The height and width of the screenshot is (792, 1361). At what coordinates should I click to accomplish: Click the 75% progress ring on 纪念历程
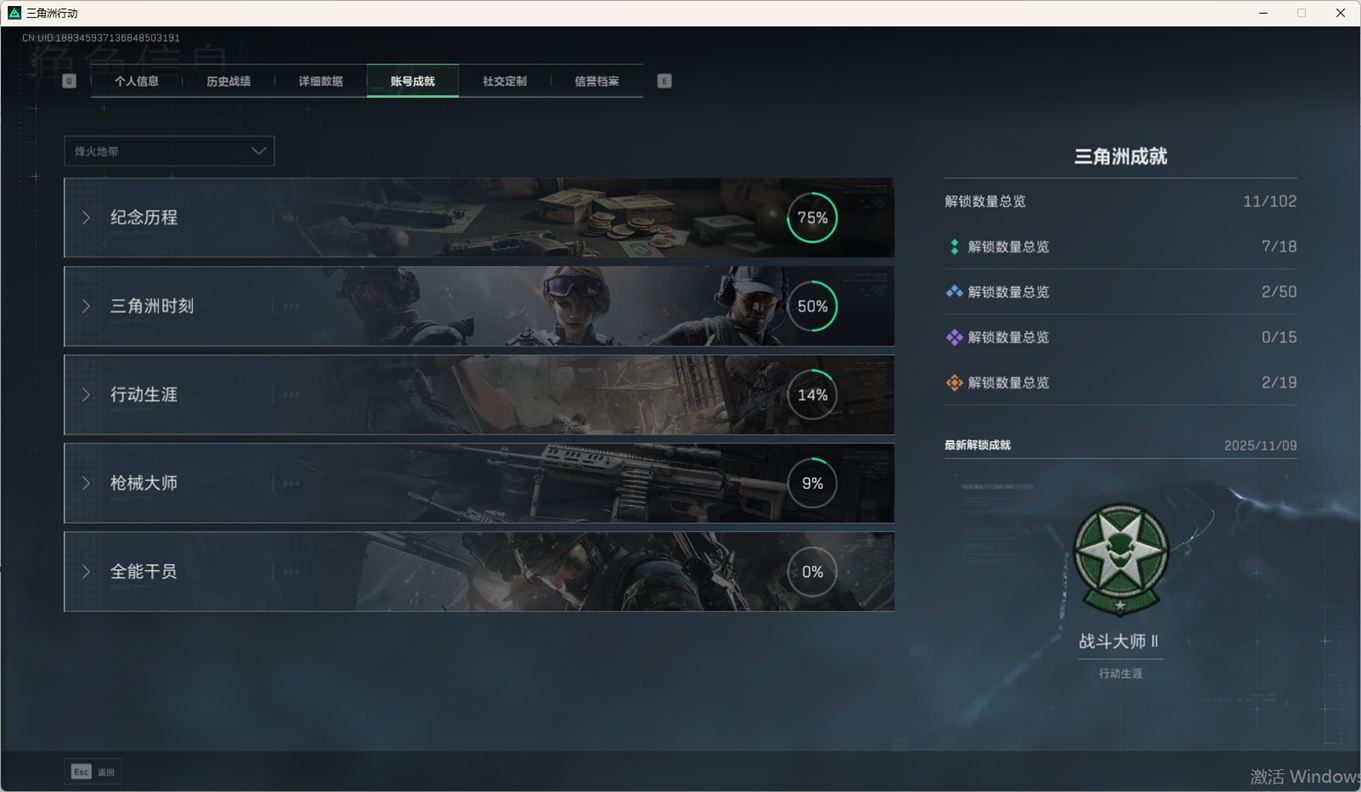point(812,218)
